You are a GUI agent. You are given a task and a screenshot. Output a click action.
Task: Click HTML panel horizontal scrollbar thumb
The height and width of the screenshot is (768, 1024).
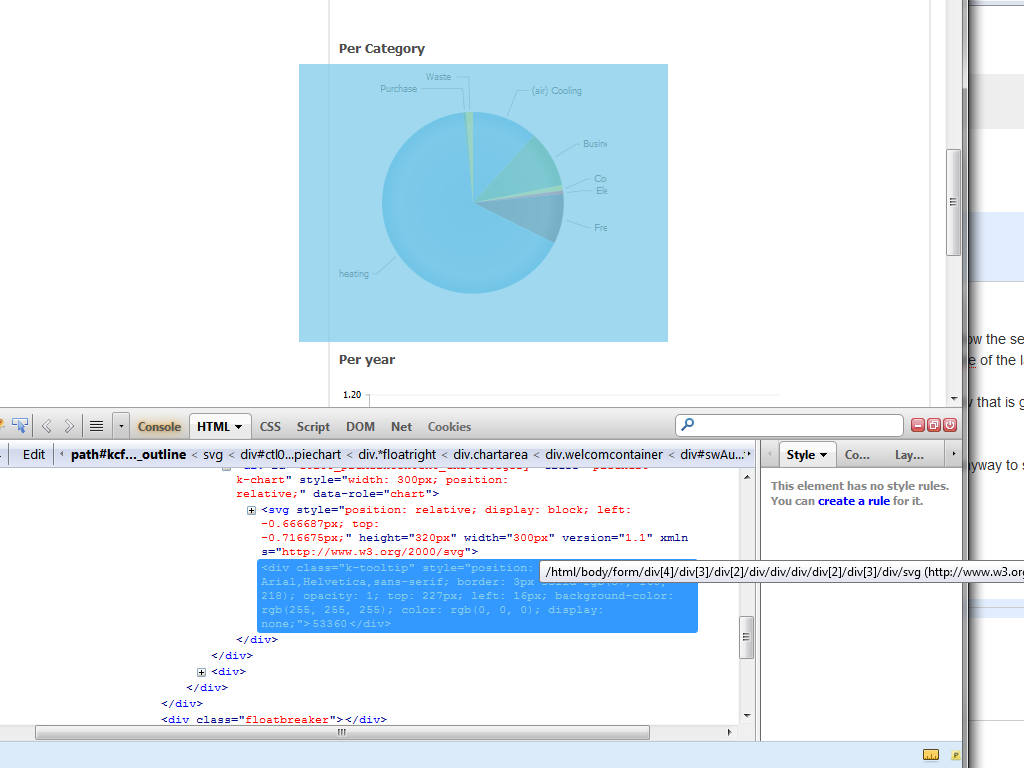[x=342, y=732]
